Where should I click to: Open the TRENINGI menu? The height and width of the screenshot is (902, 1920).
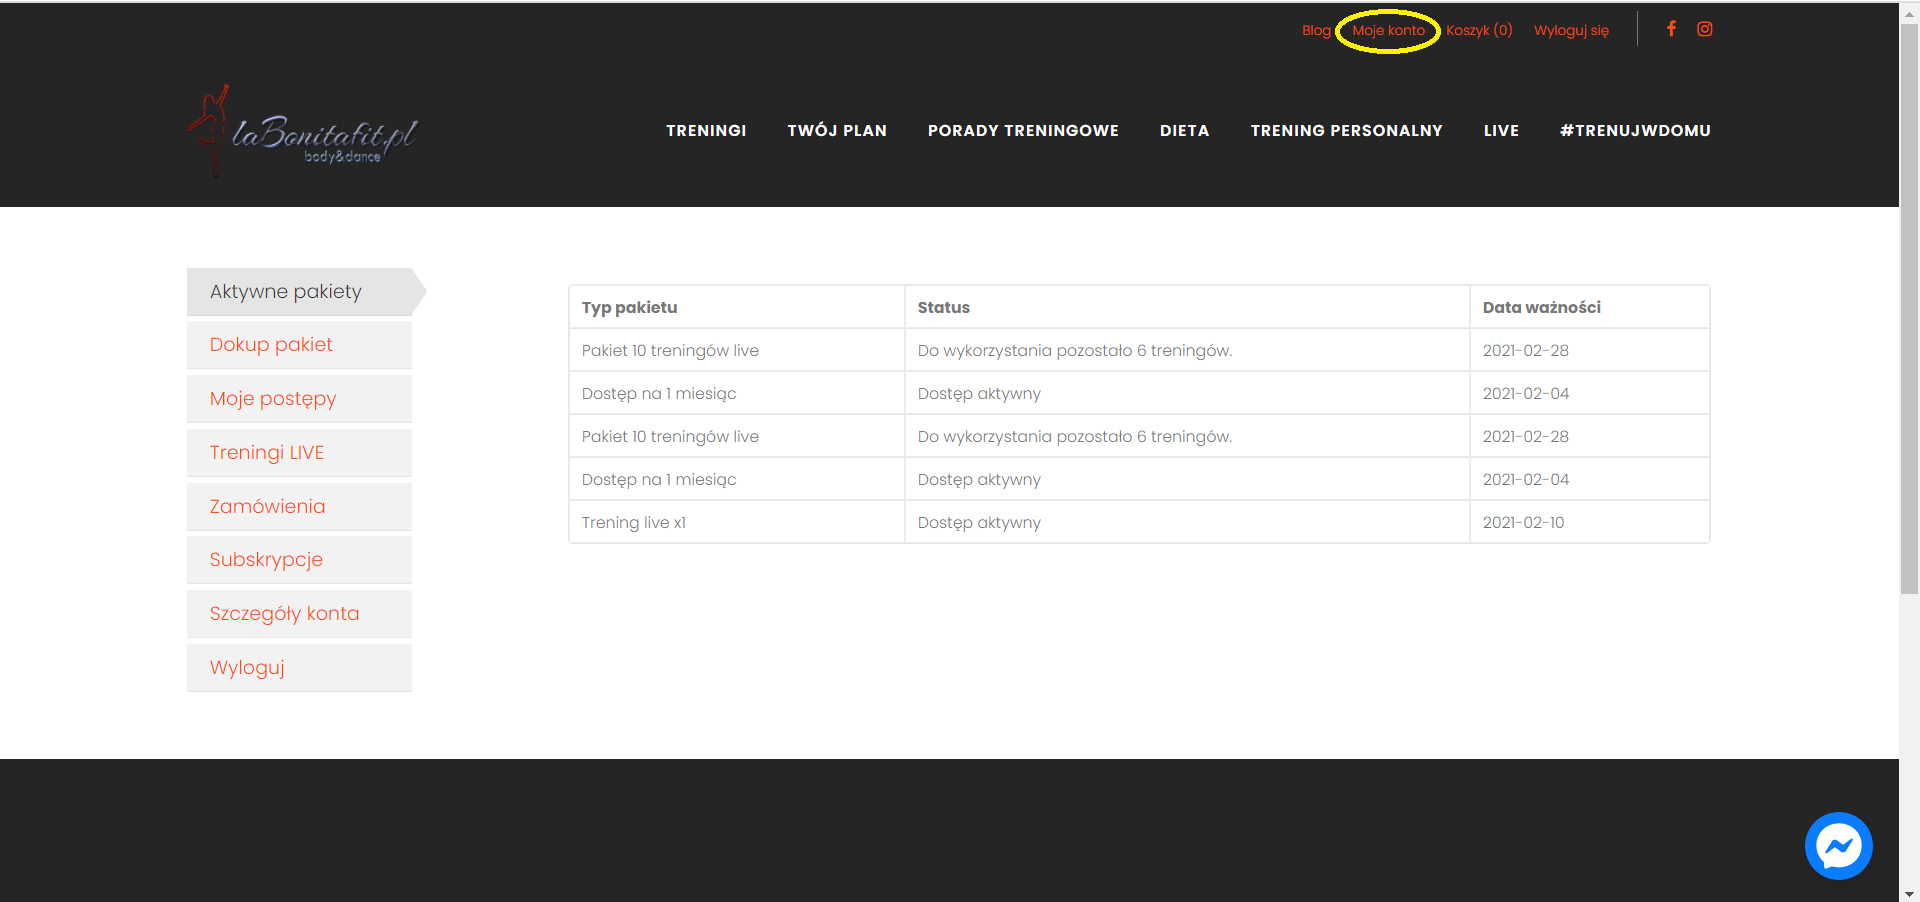tap(706, 131)
